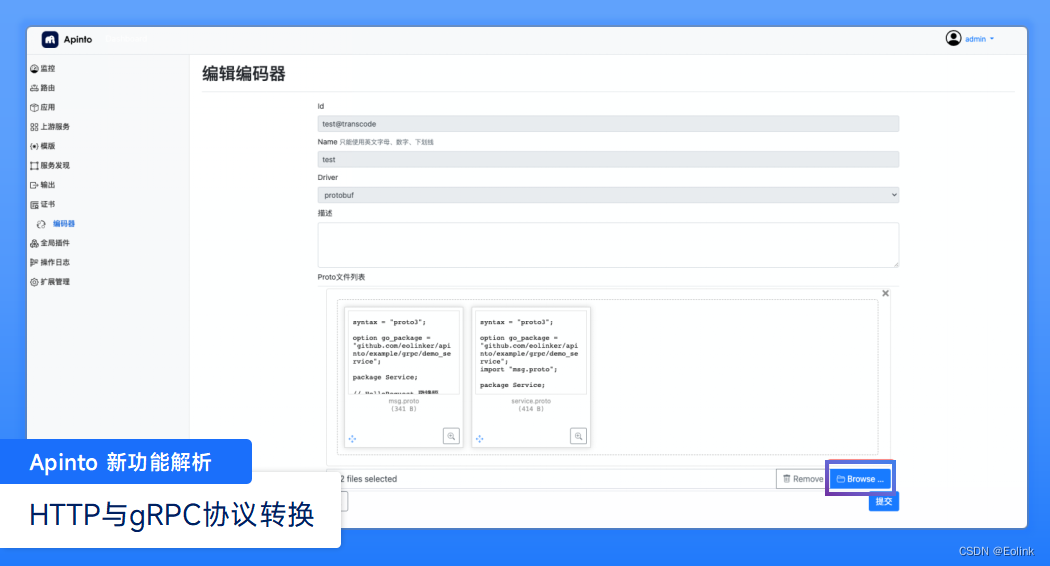Click the move handle on msg.proto
This screenshot has width=1050, height=566.
click(352, 439)
